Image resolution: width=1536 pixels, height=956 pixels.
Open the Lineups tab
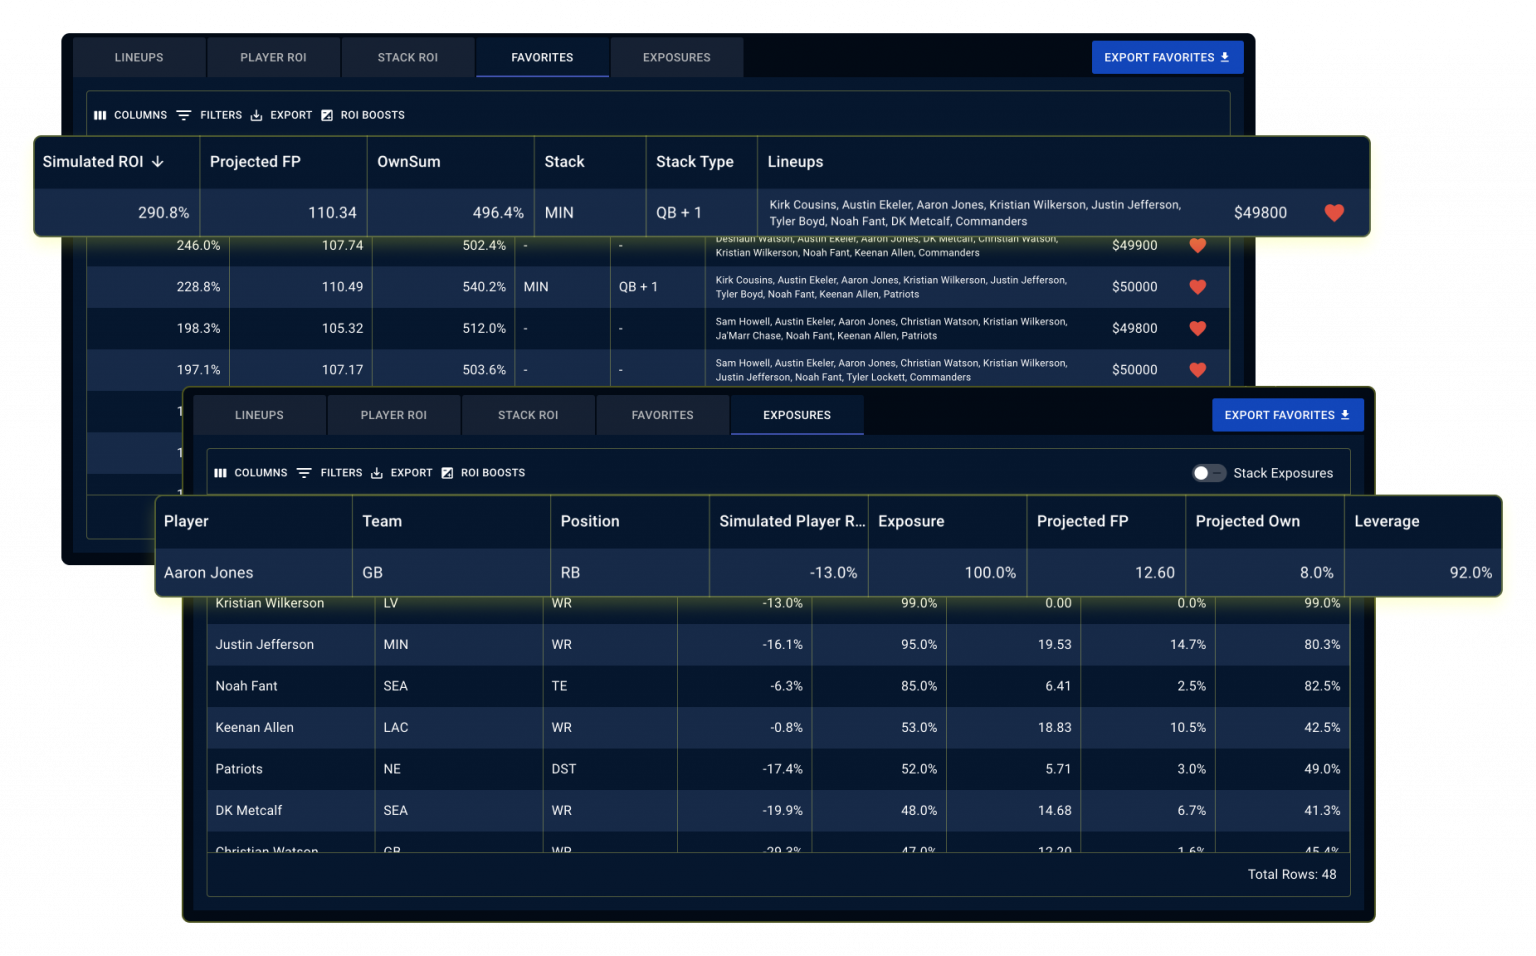[x=139, y=57]
